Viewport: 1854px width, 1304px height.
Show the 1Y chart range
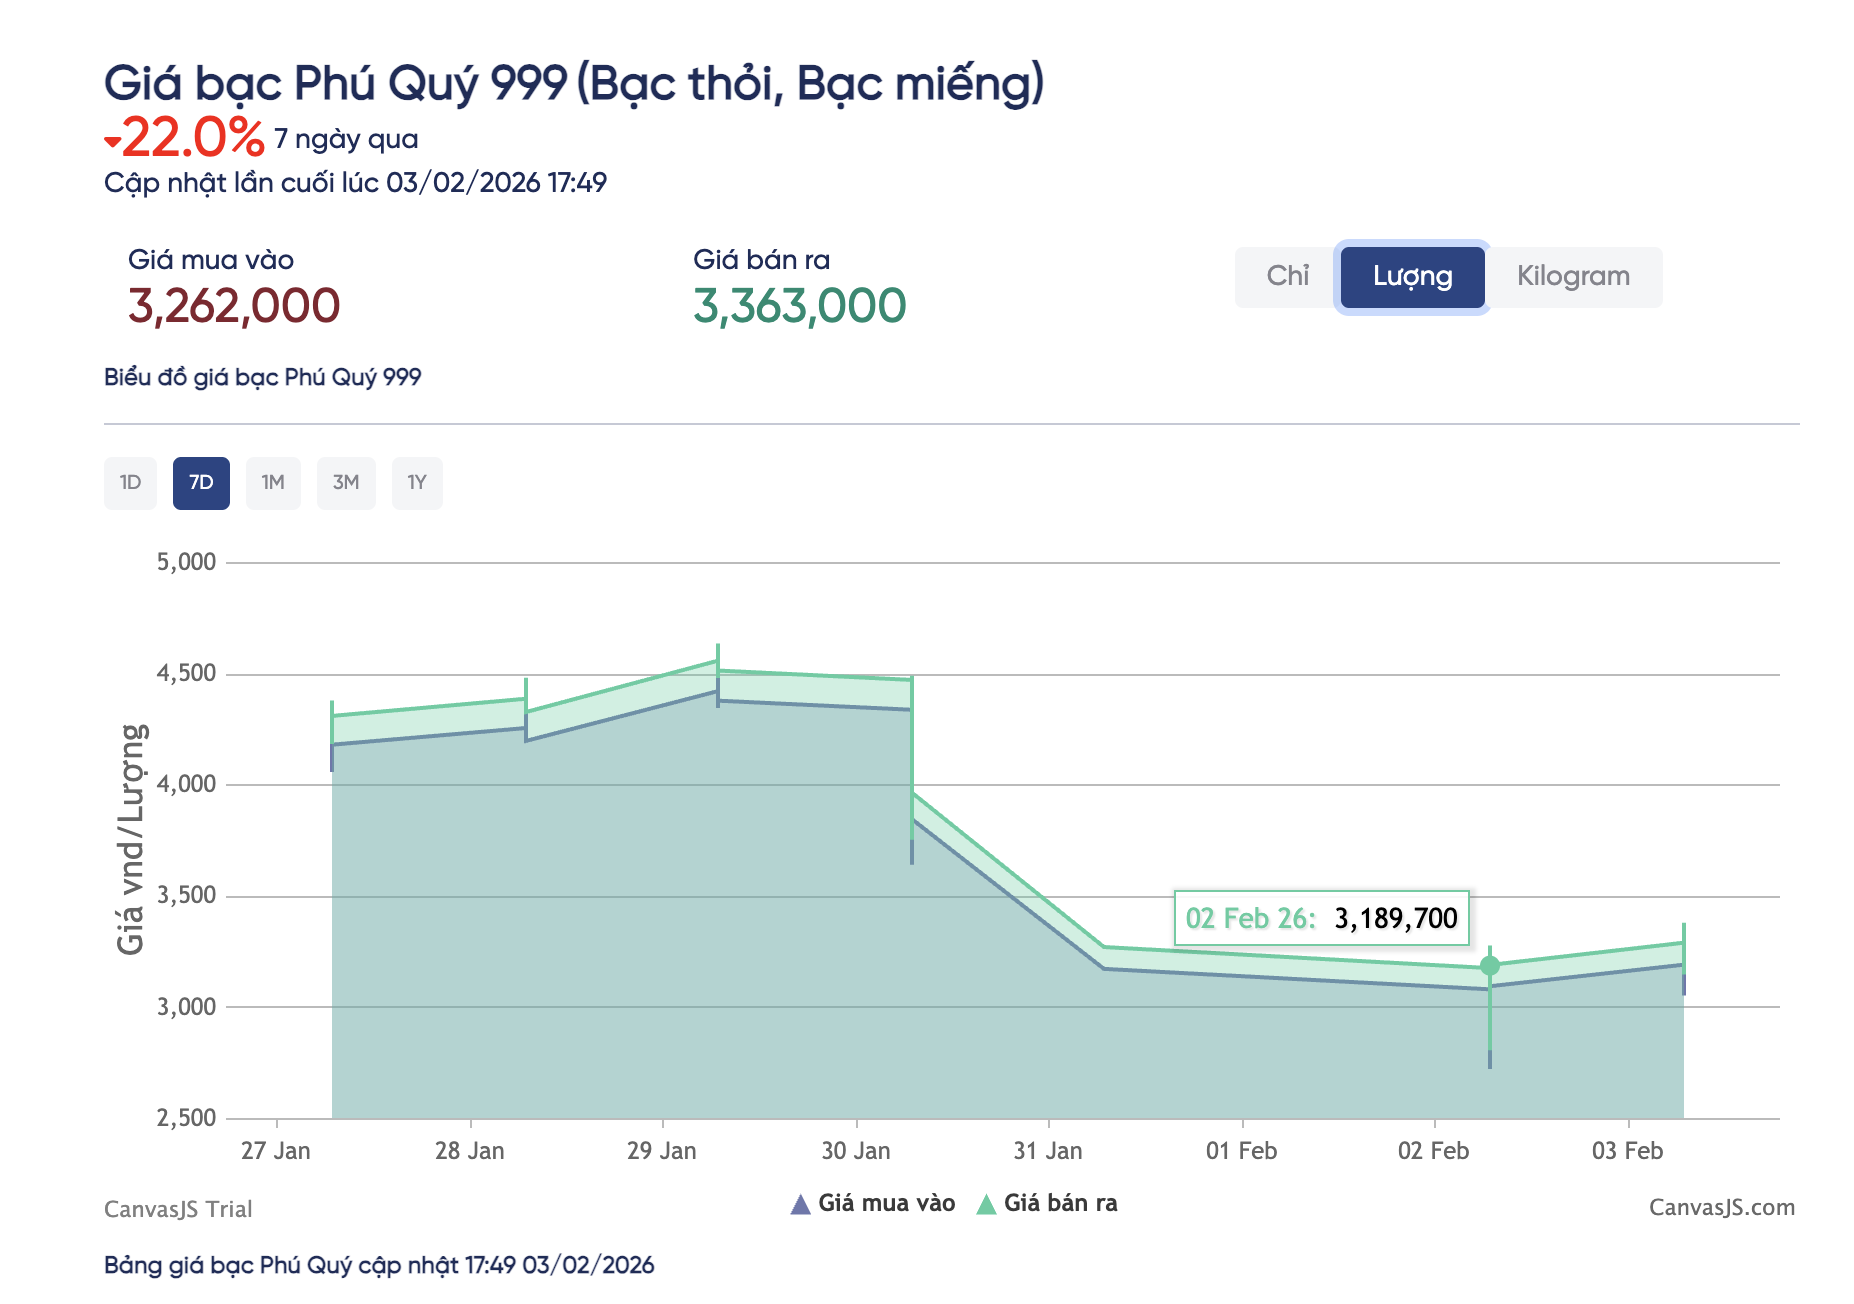tap(417, 482)
